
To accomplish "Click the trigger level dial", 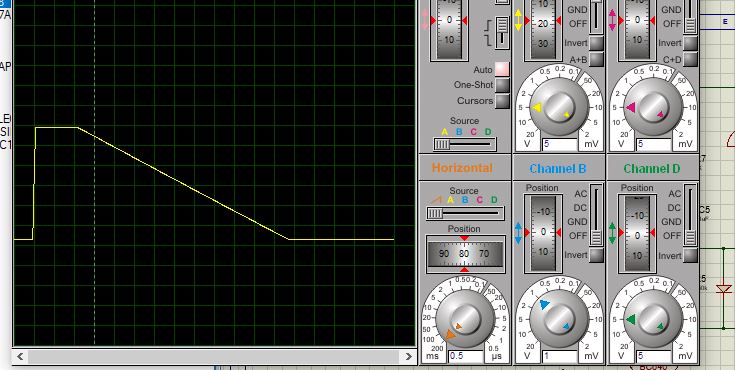I will [x=449, y=29].
